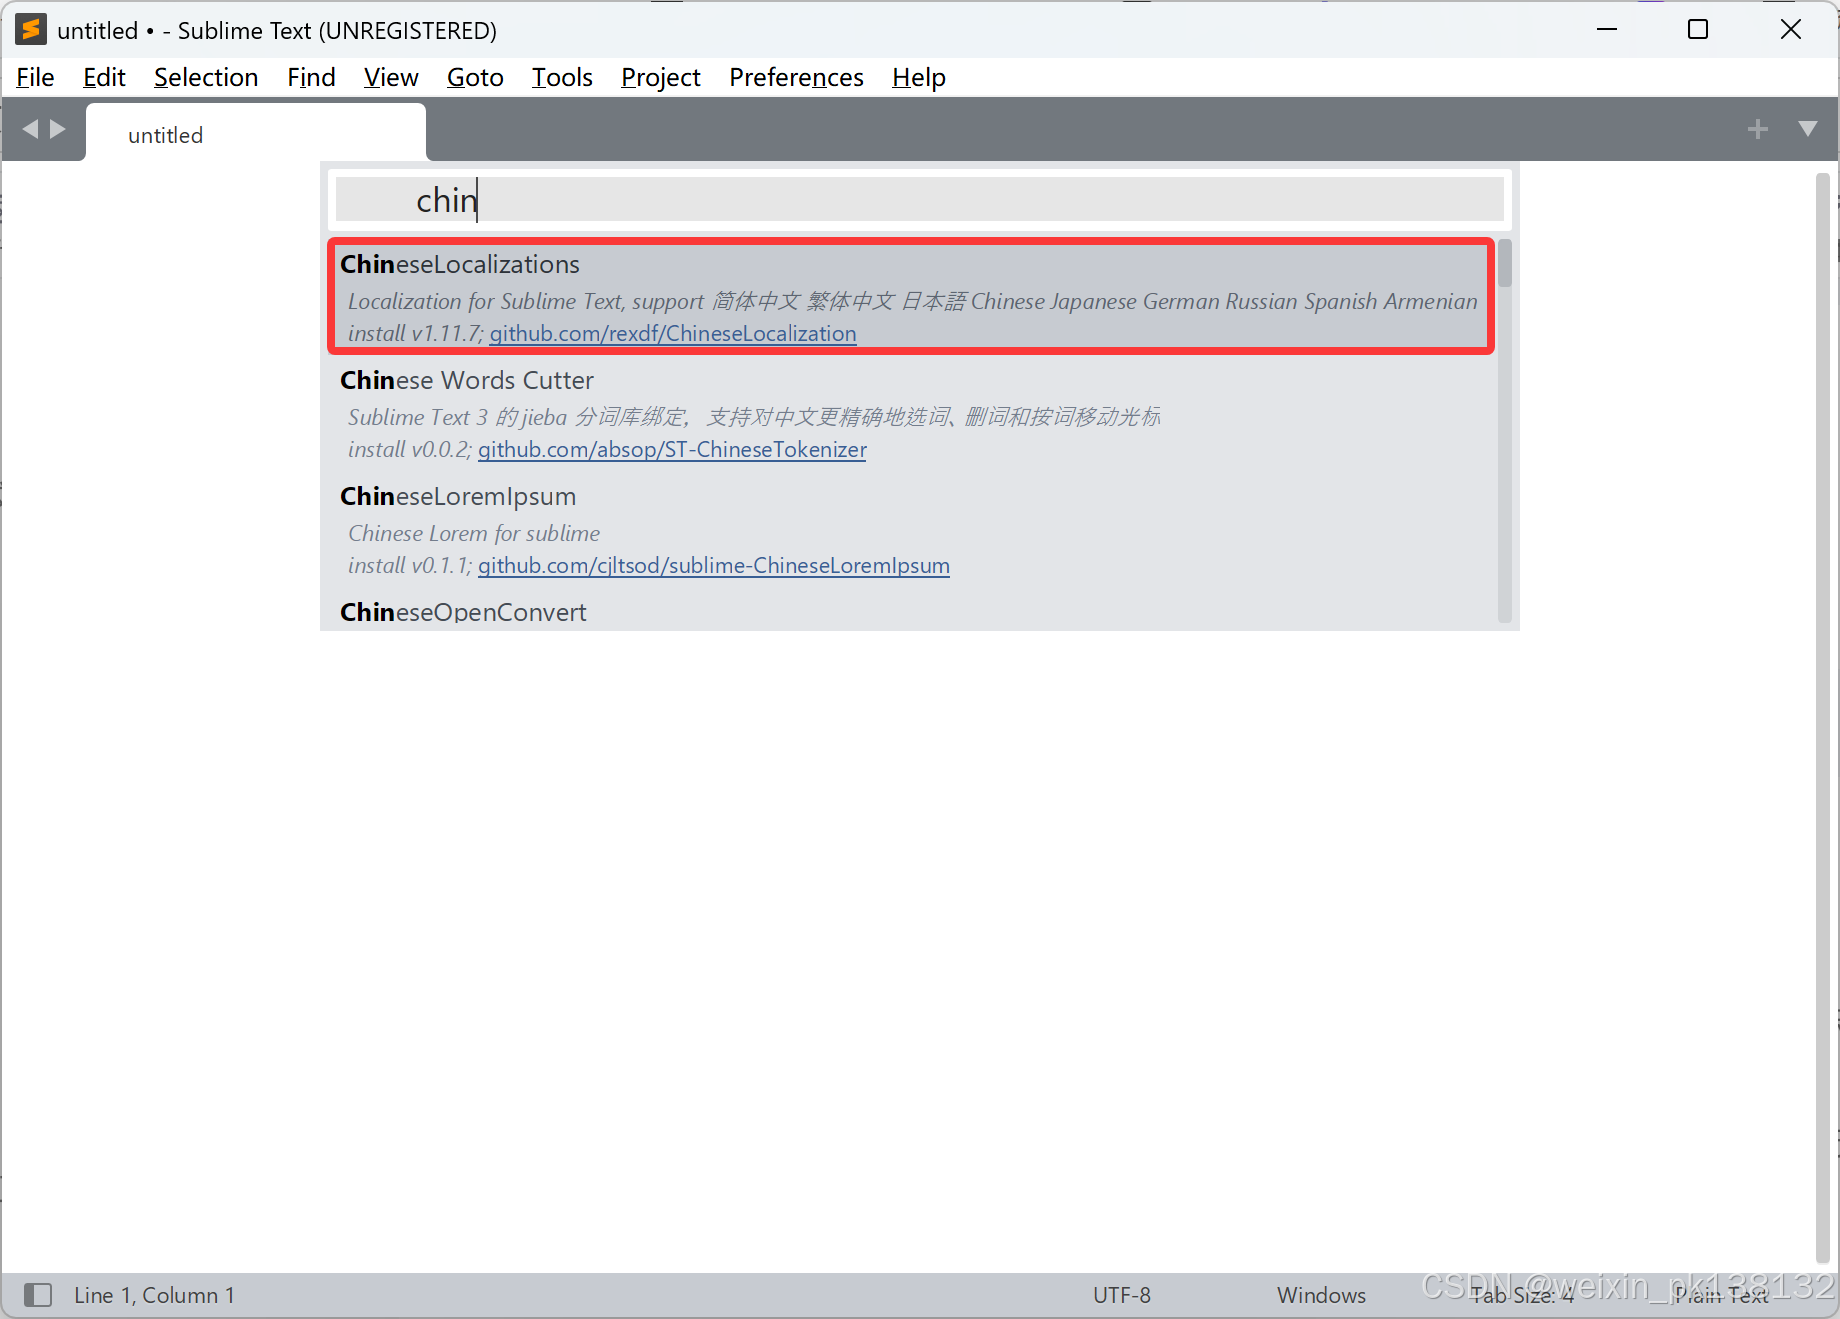Open the Selection menu
1840x1319 pixels.
(206, 78)
